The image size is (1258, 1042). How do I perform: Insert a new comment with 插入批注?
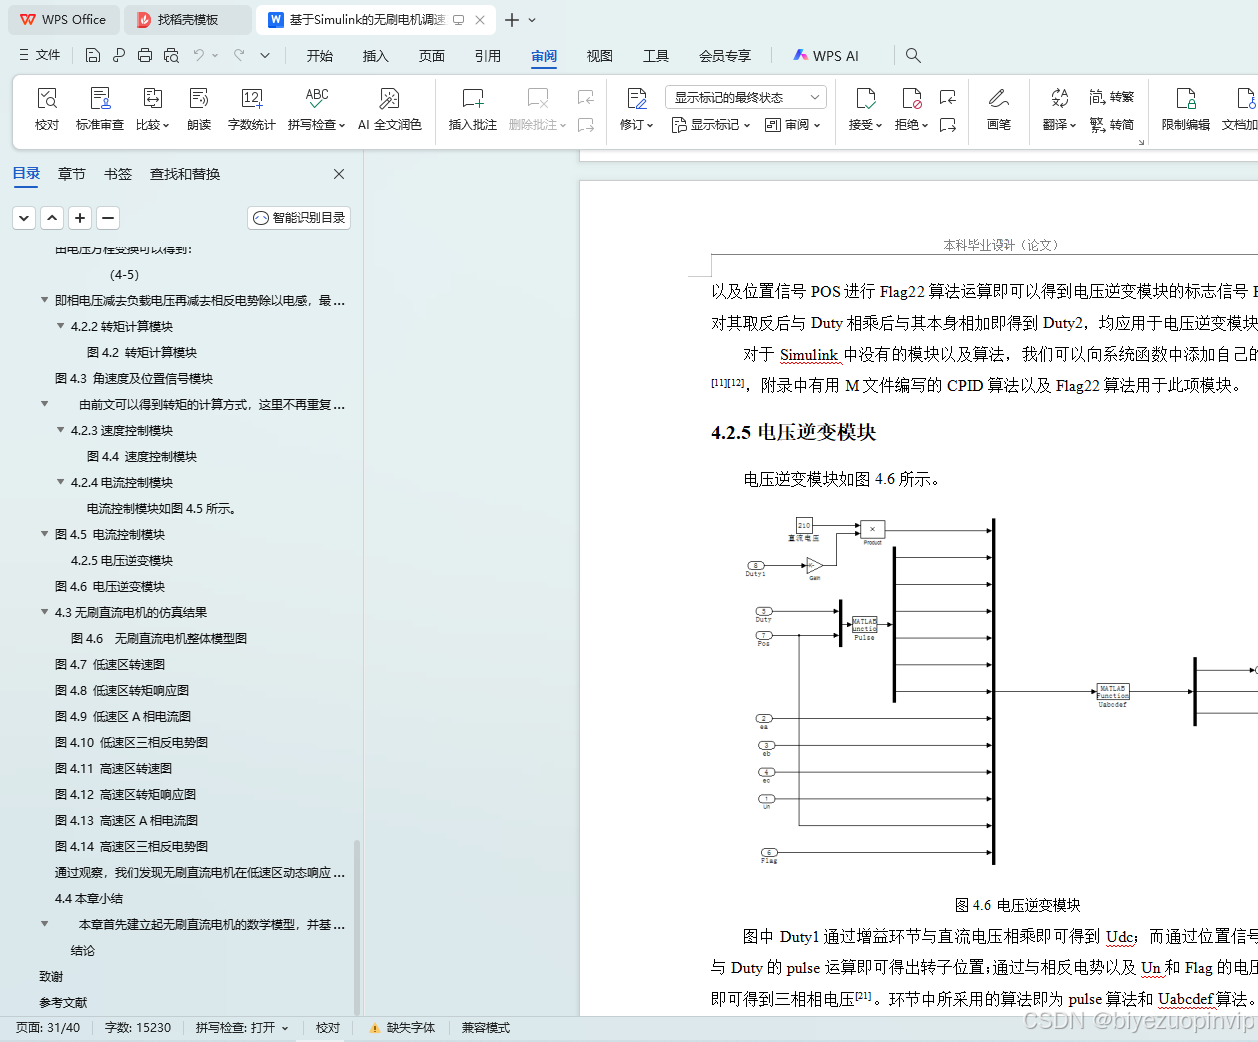click(x=473, y=109)
